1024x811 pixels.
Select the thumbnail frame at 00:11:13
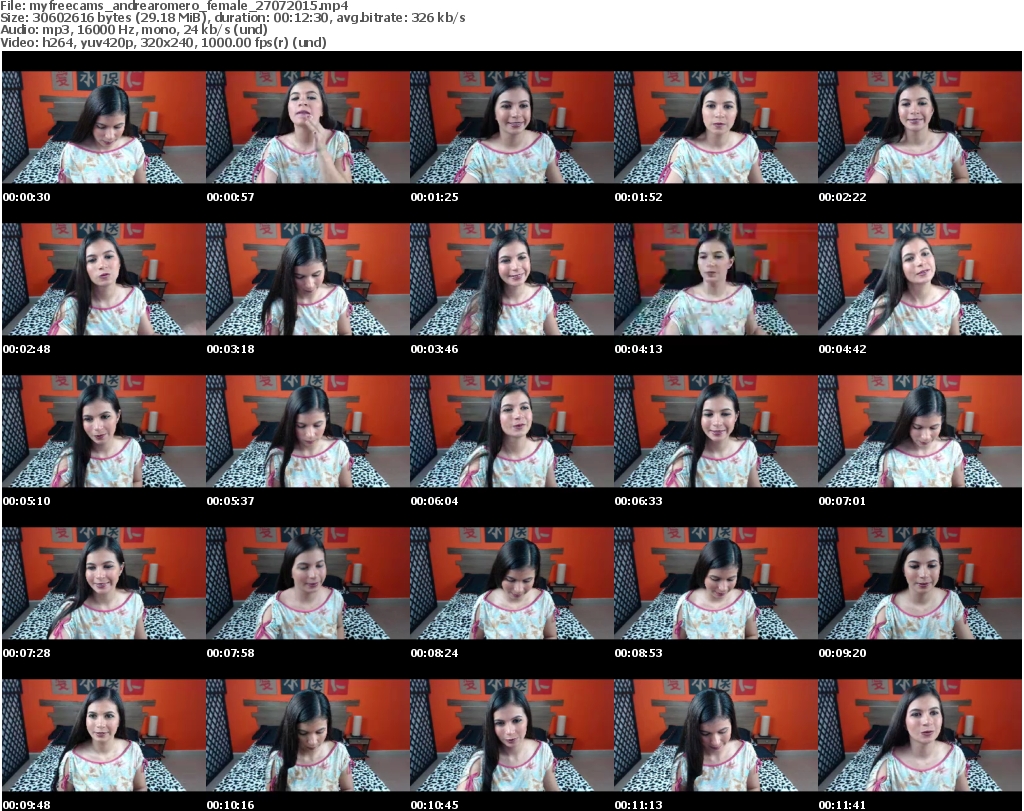pos(716,736)
